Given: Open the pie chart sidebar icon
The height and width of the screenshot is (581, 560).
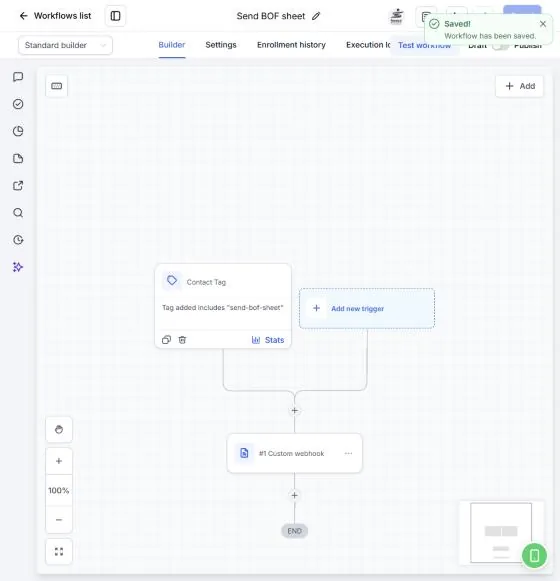Looking at the screenshot, I should [x=18, y=131].
